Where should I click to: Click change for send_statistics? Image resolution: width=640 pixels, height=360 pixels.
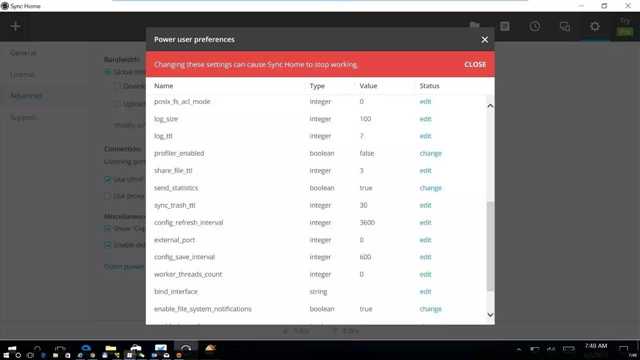coord(431,188)
